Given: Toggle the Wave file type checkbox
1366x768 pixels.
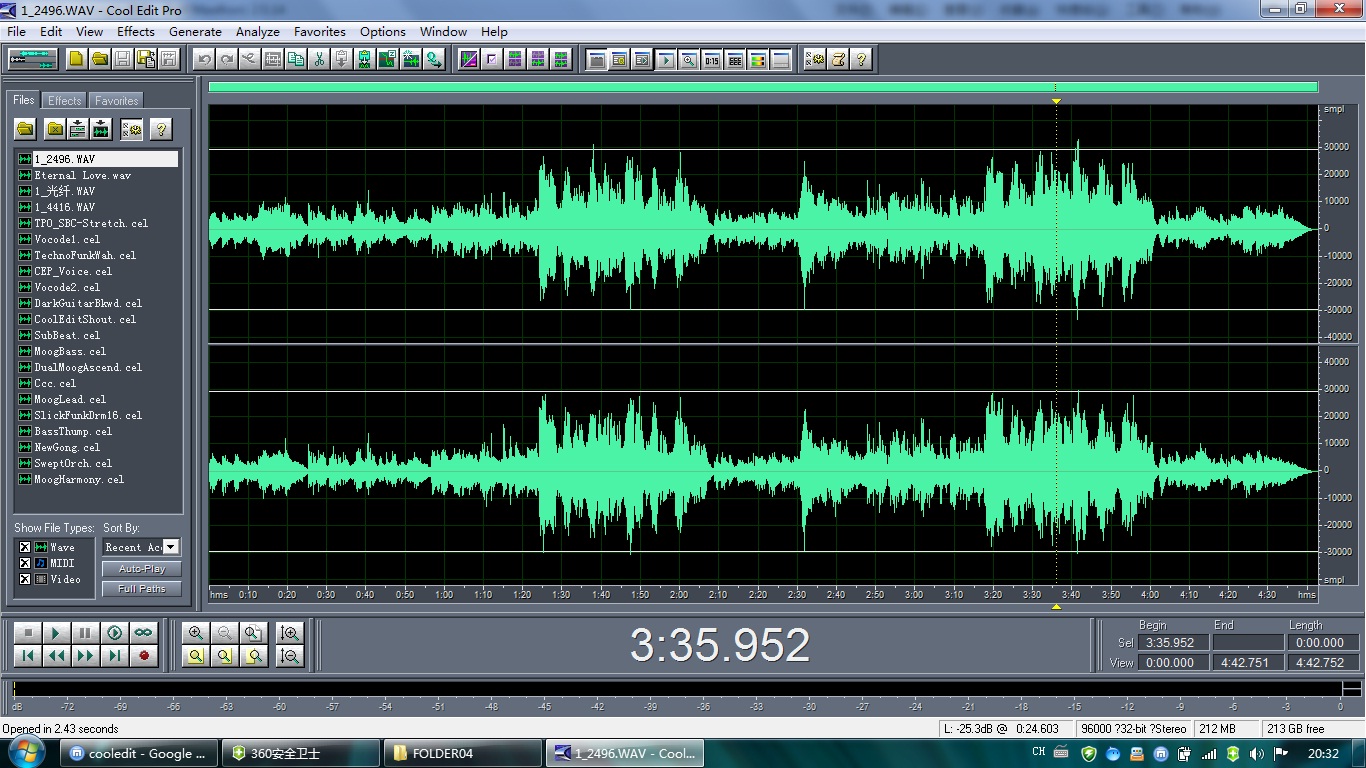Looking at the screenshot, I should 25,547.
